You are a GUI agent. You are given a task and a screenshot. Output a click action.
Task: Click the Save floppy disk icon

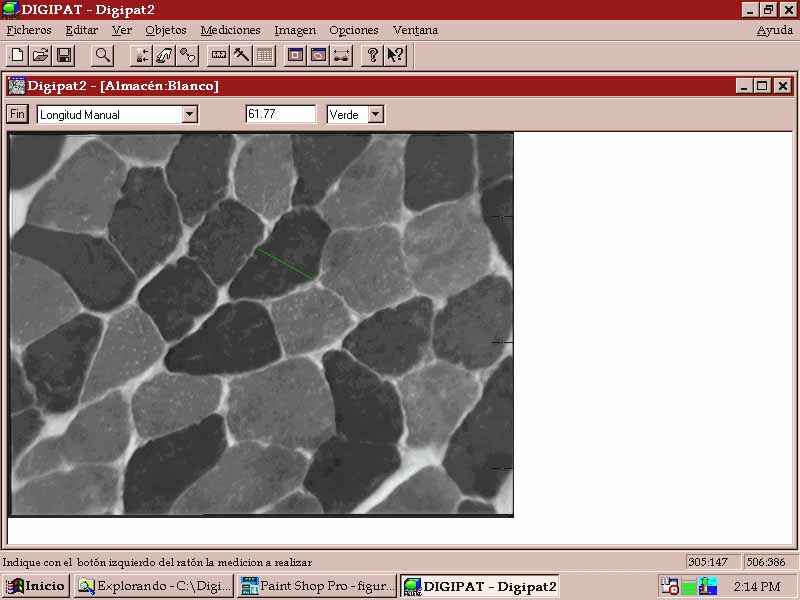(x=63, y=55)
